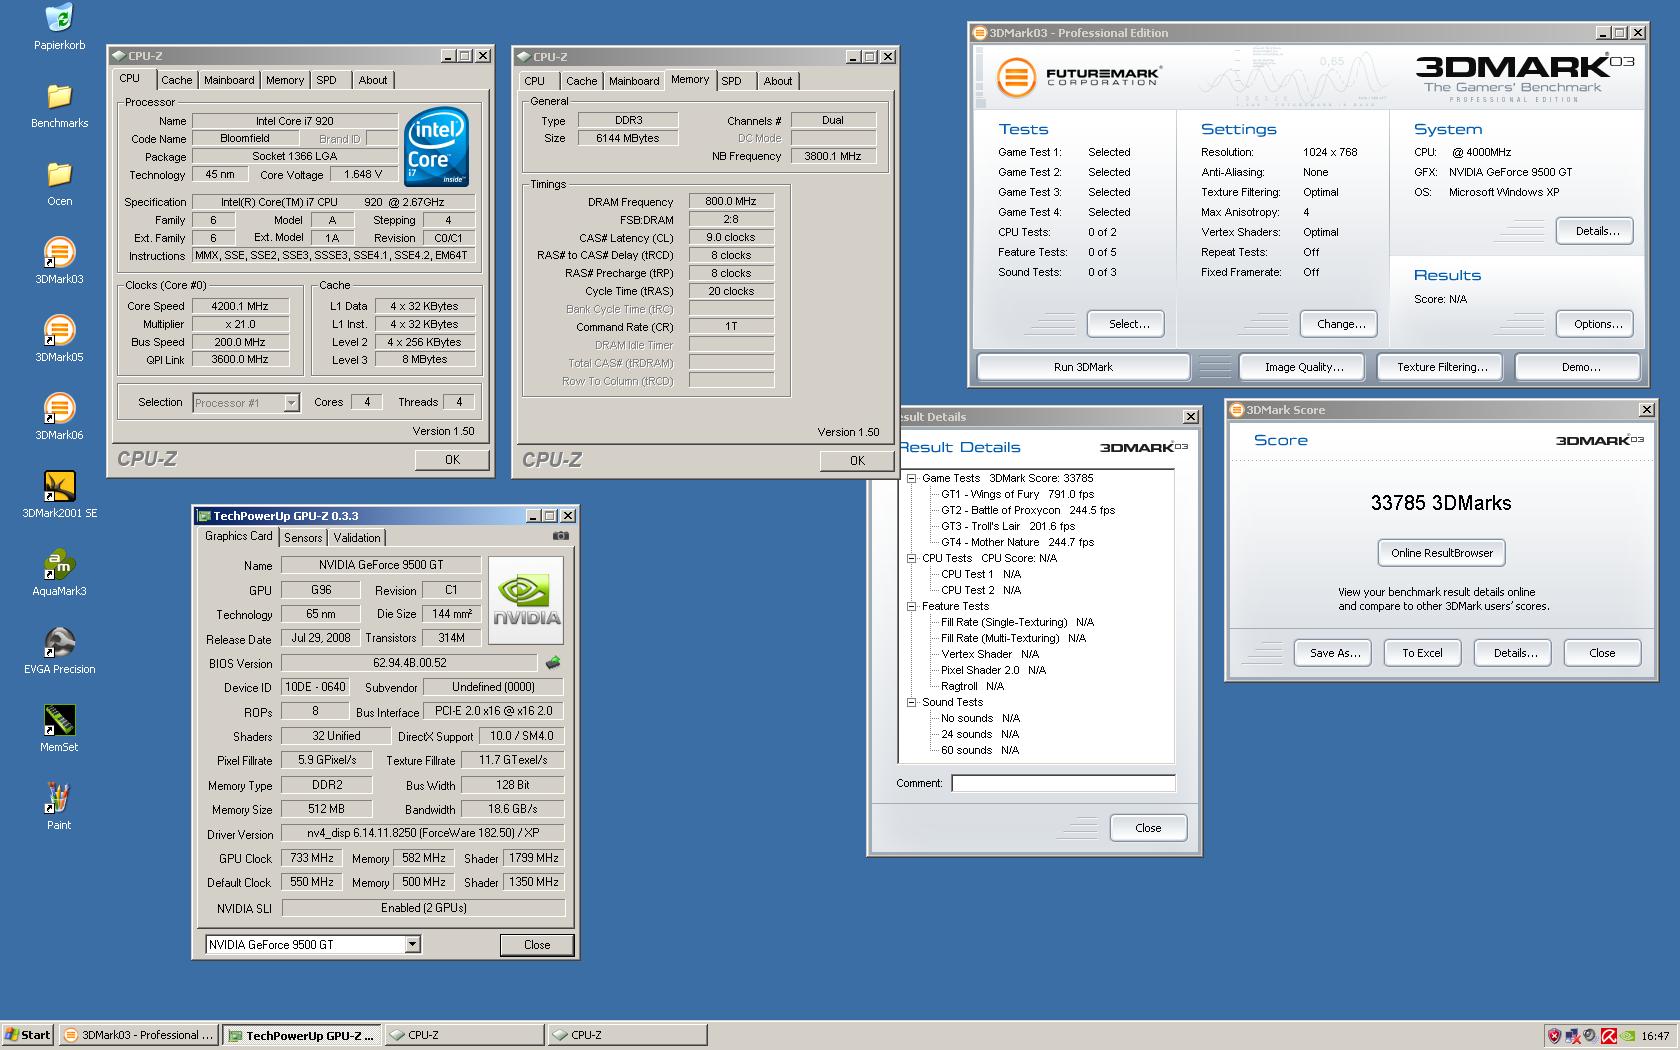Collapse the Sound Tests tree node
Viewport: 1680px width, 1050px height.
tap(911, 702)
